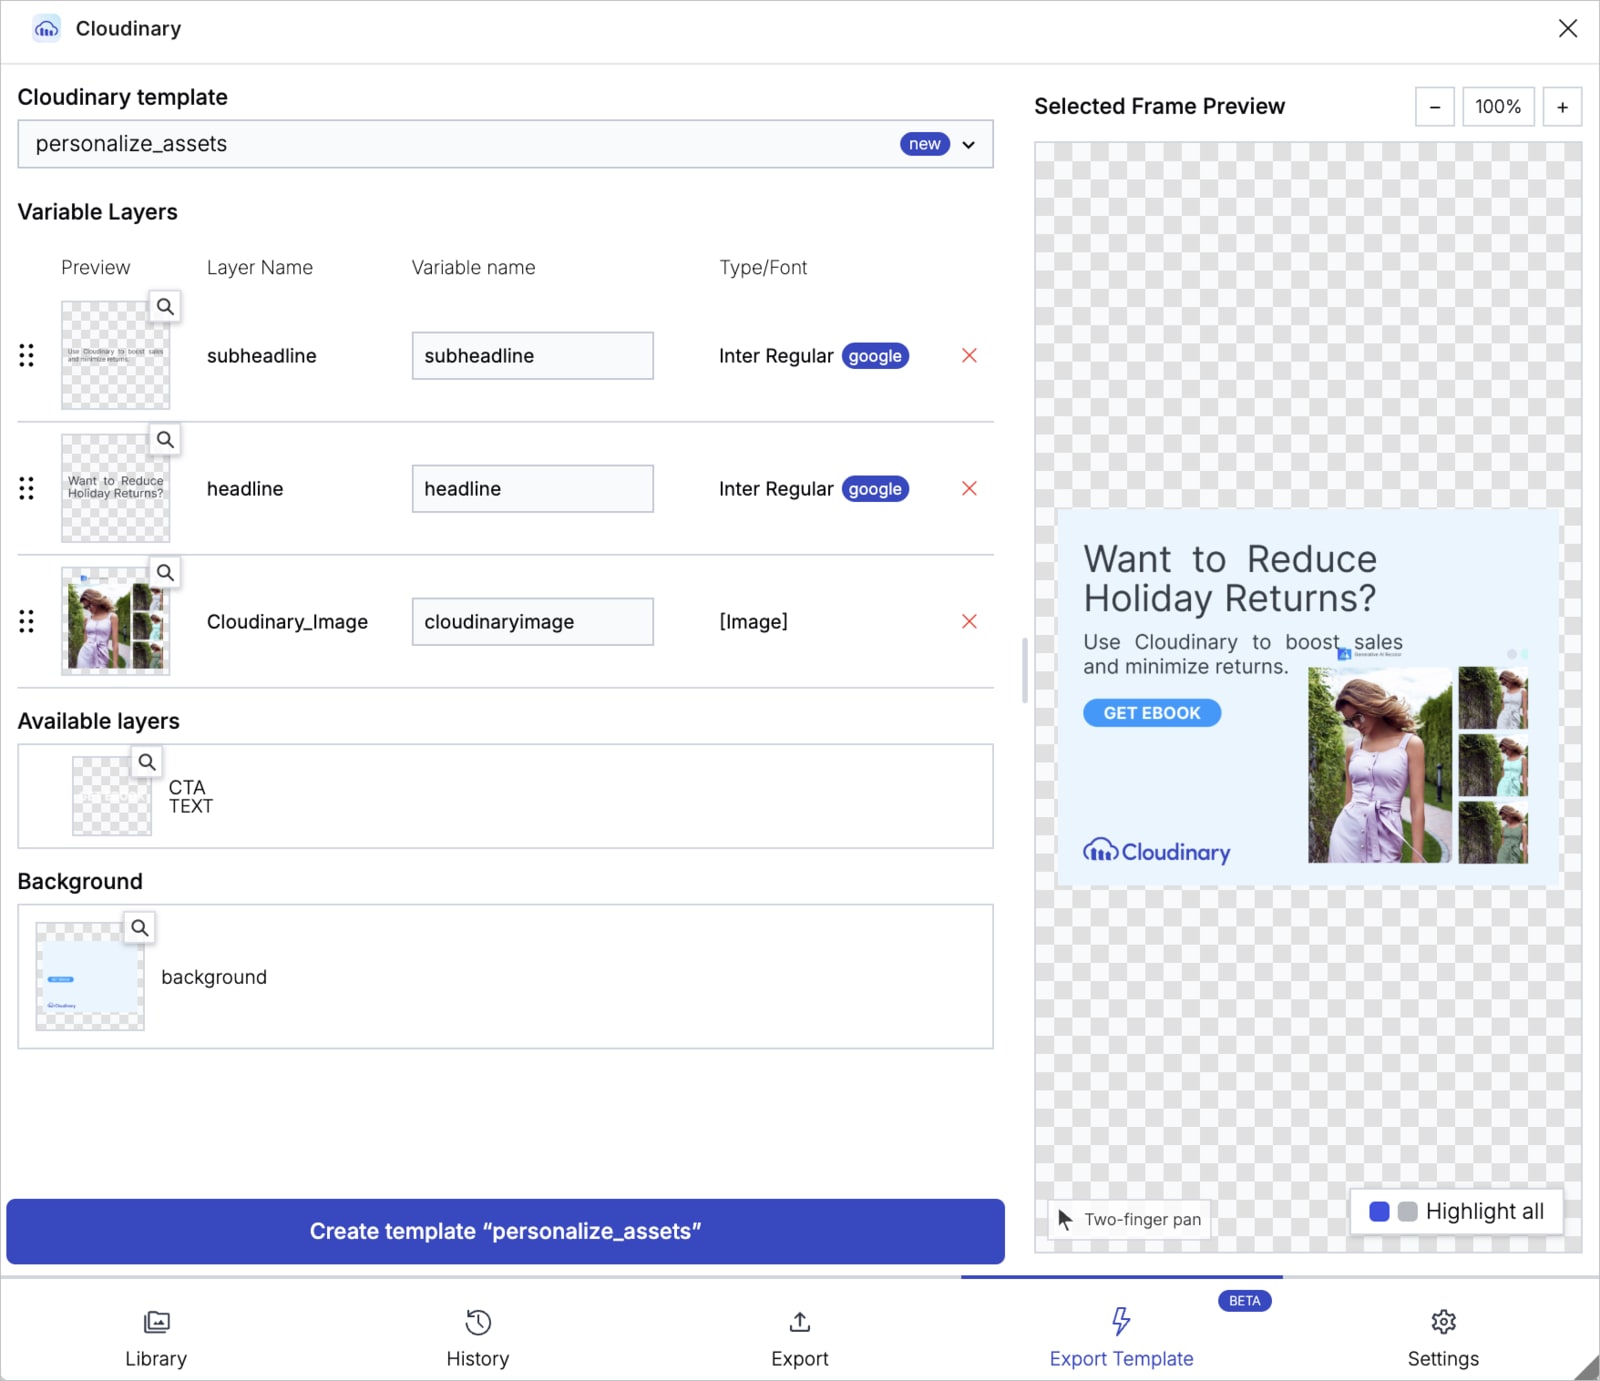Click the Cloudinary_Image layer name
Screen dimensions: 1600x1381
(x=287, y=622)
